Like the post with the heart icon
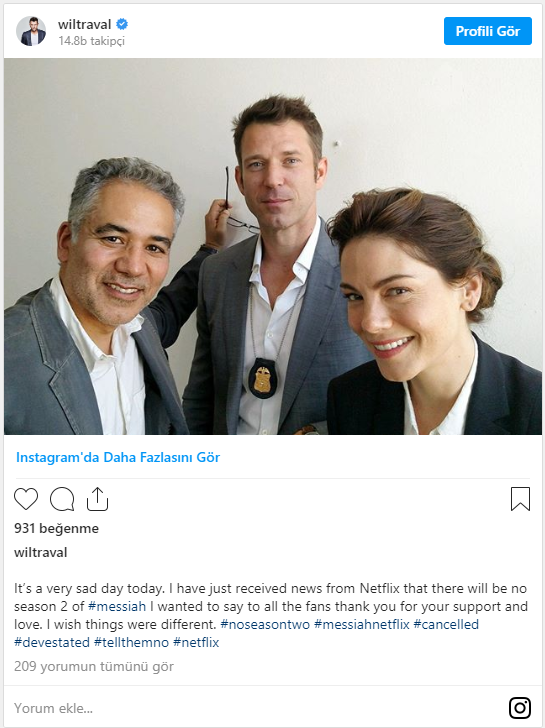Screen dimensions: 545x728 pos(26,499)
